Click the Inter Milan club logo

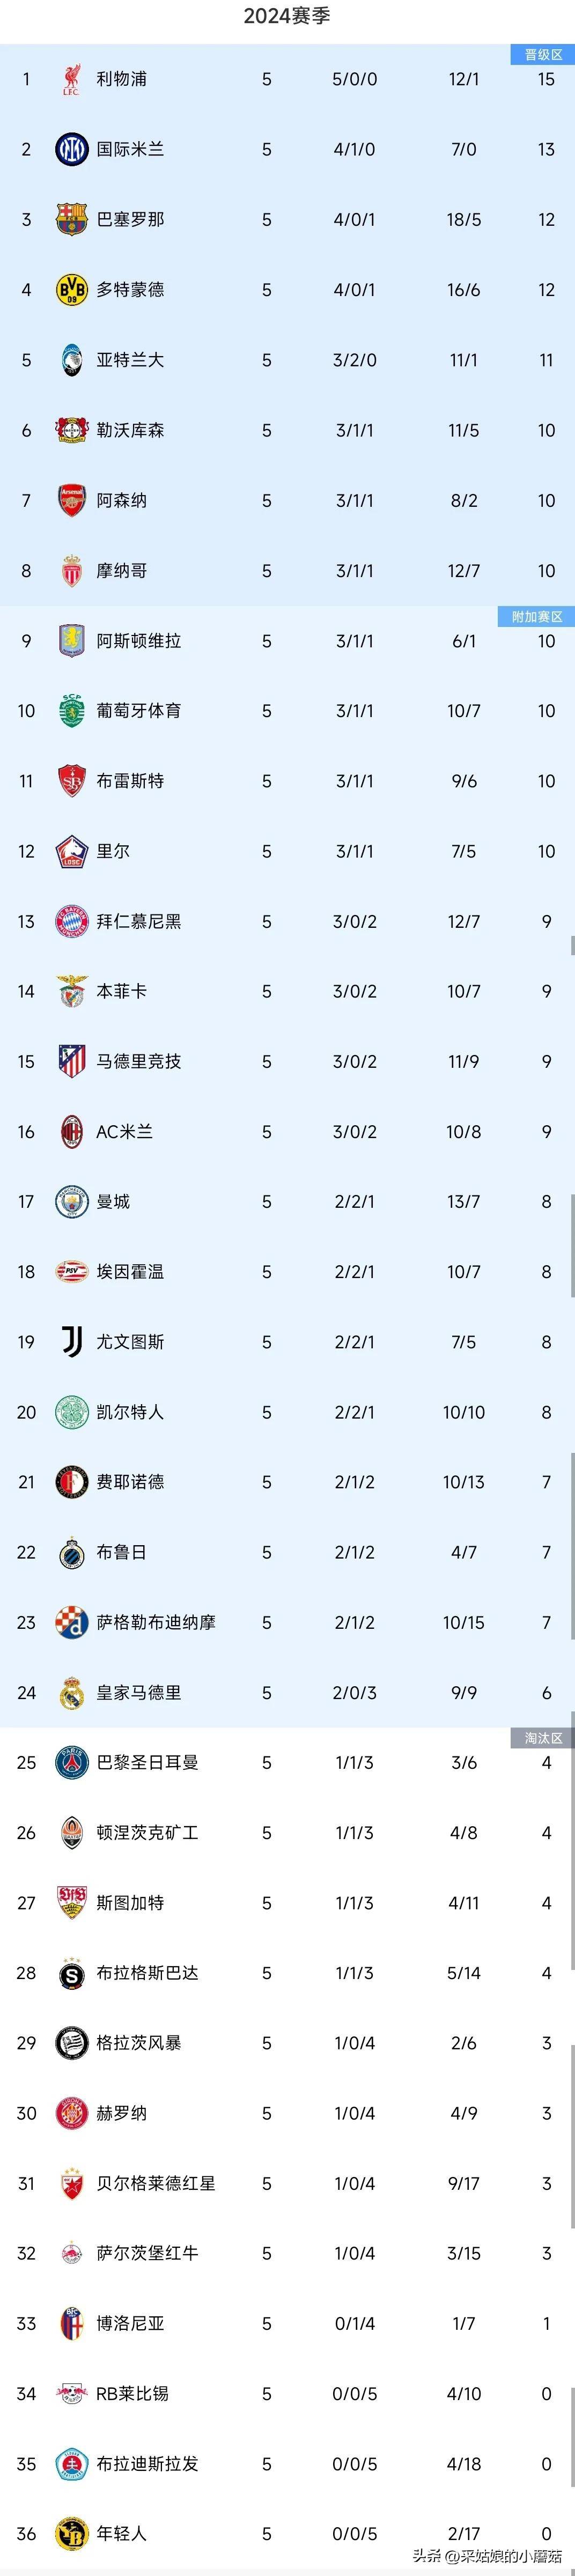71,149
